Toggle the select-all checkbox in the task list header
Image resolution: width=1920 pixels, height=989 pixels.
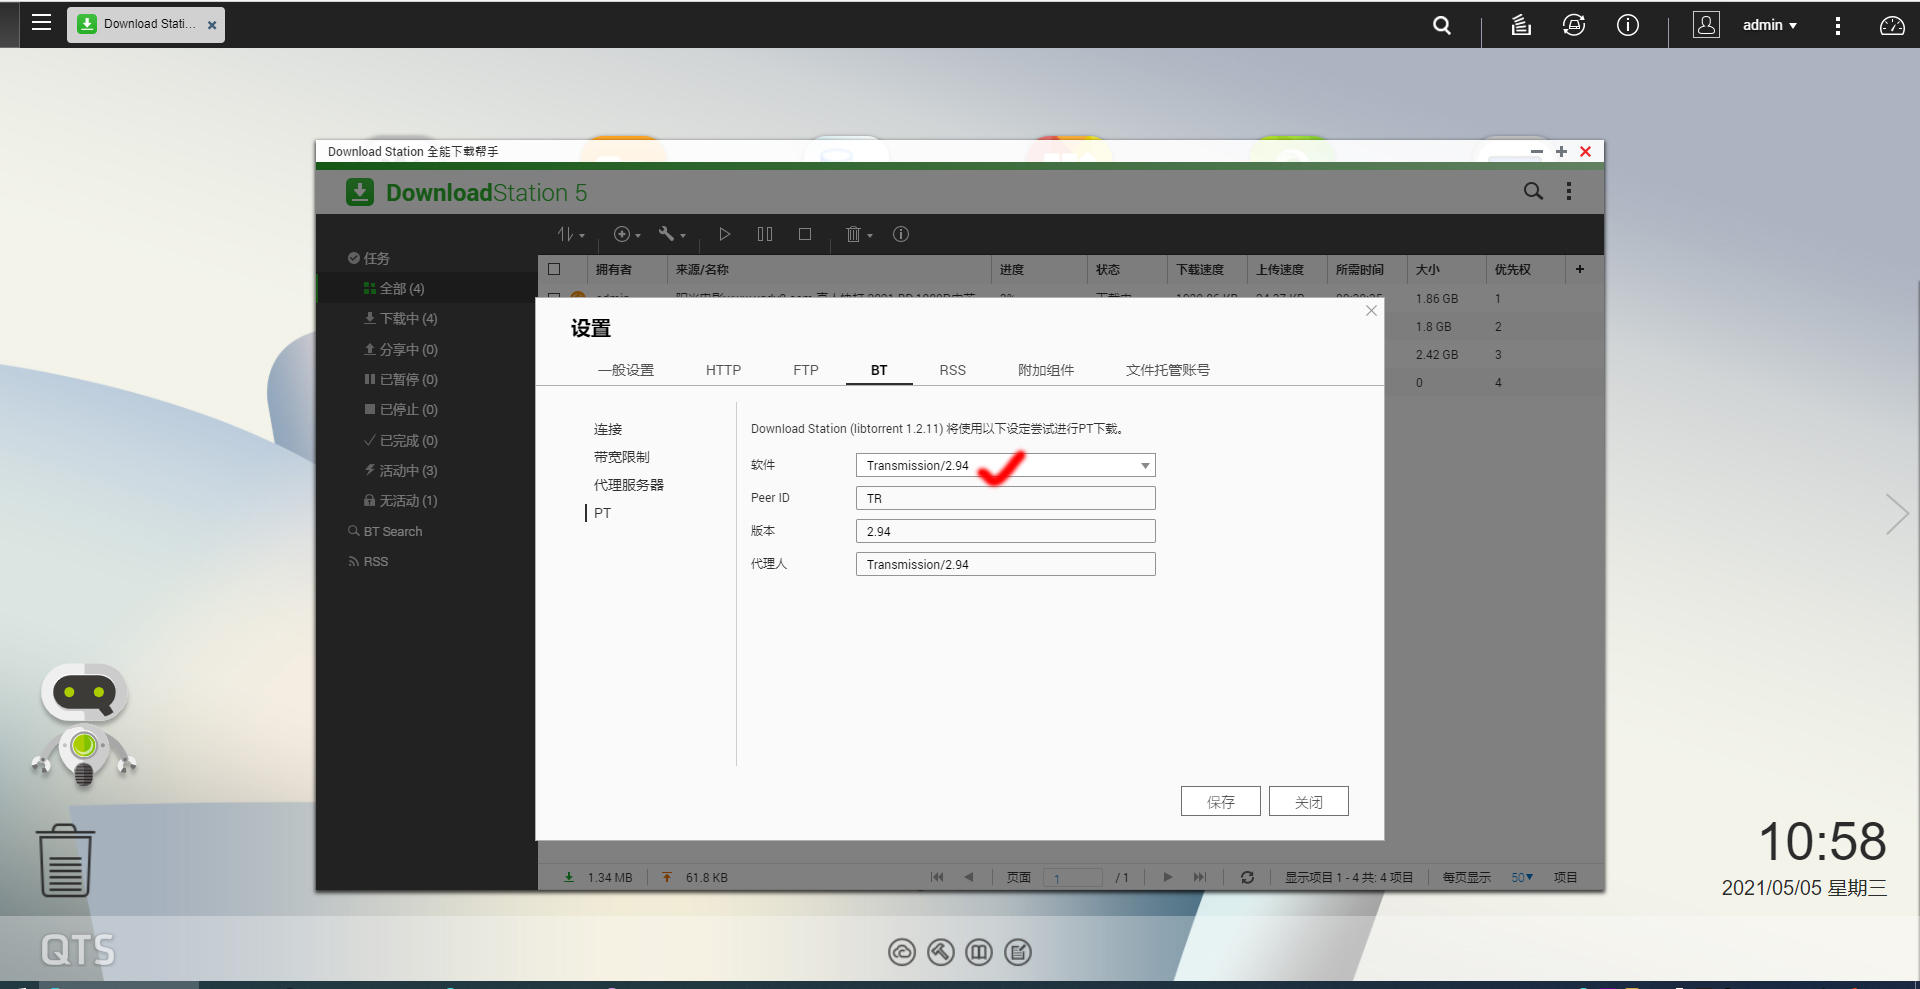click(x=556, y=269)
